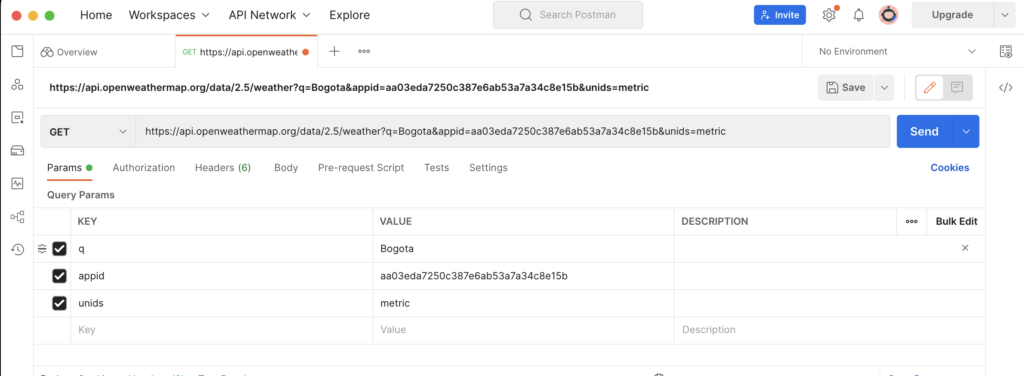Click search magnifier icon in Search Postman

point(525,15)
